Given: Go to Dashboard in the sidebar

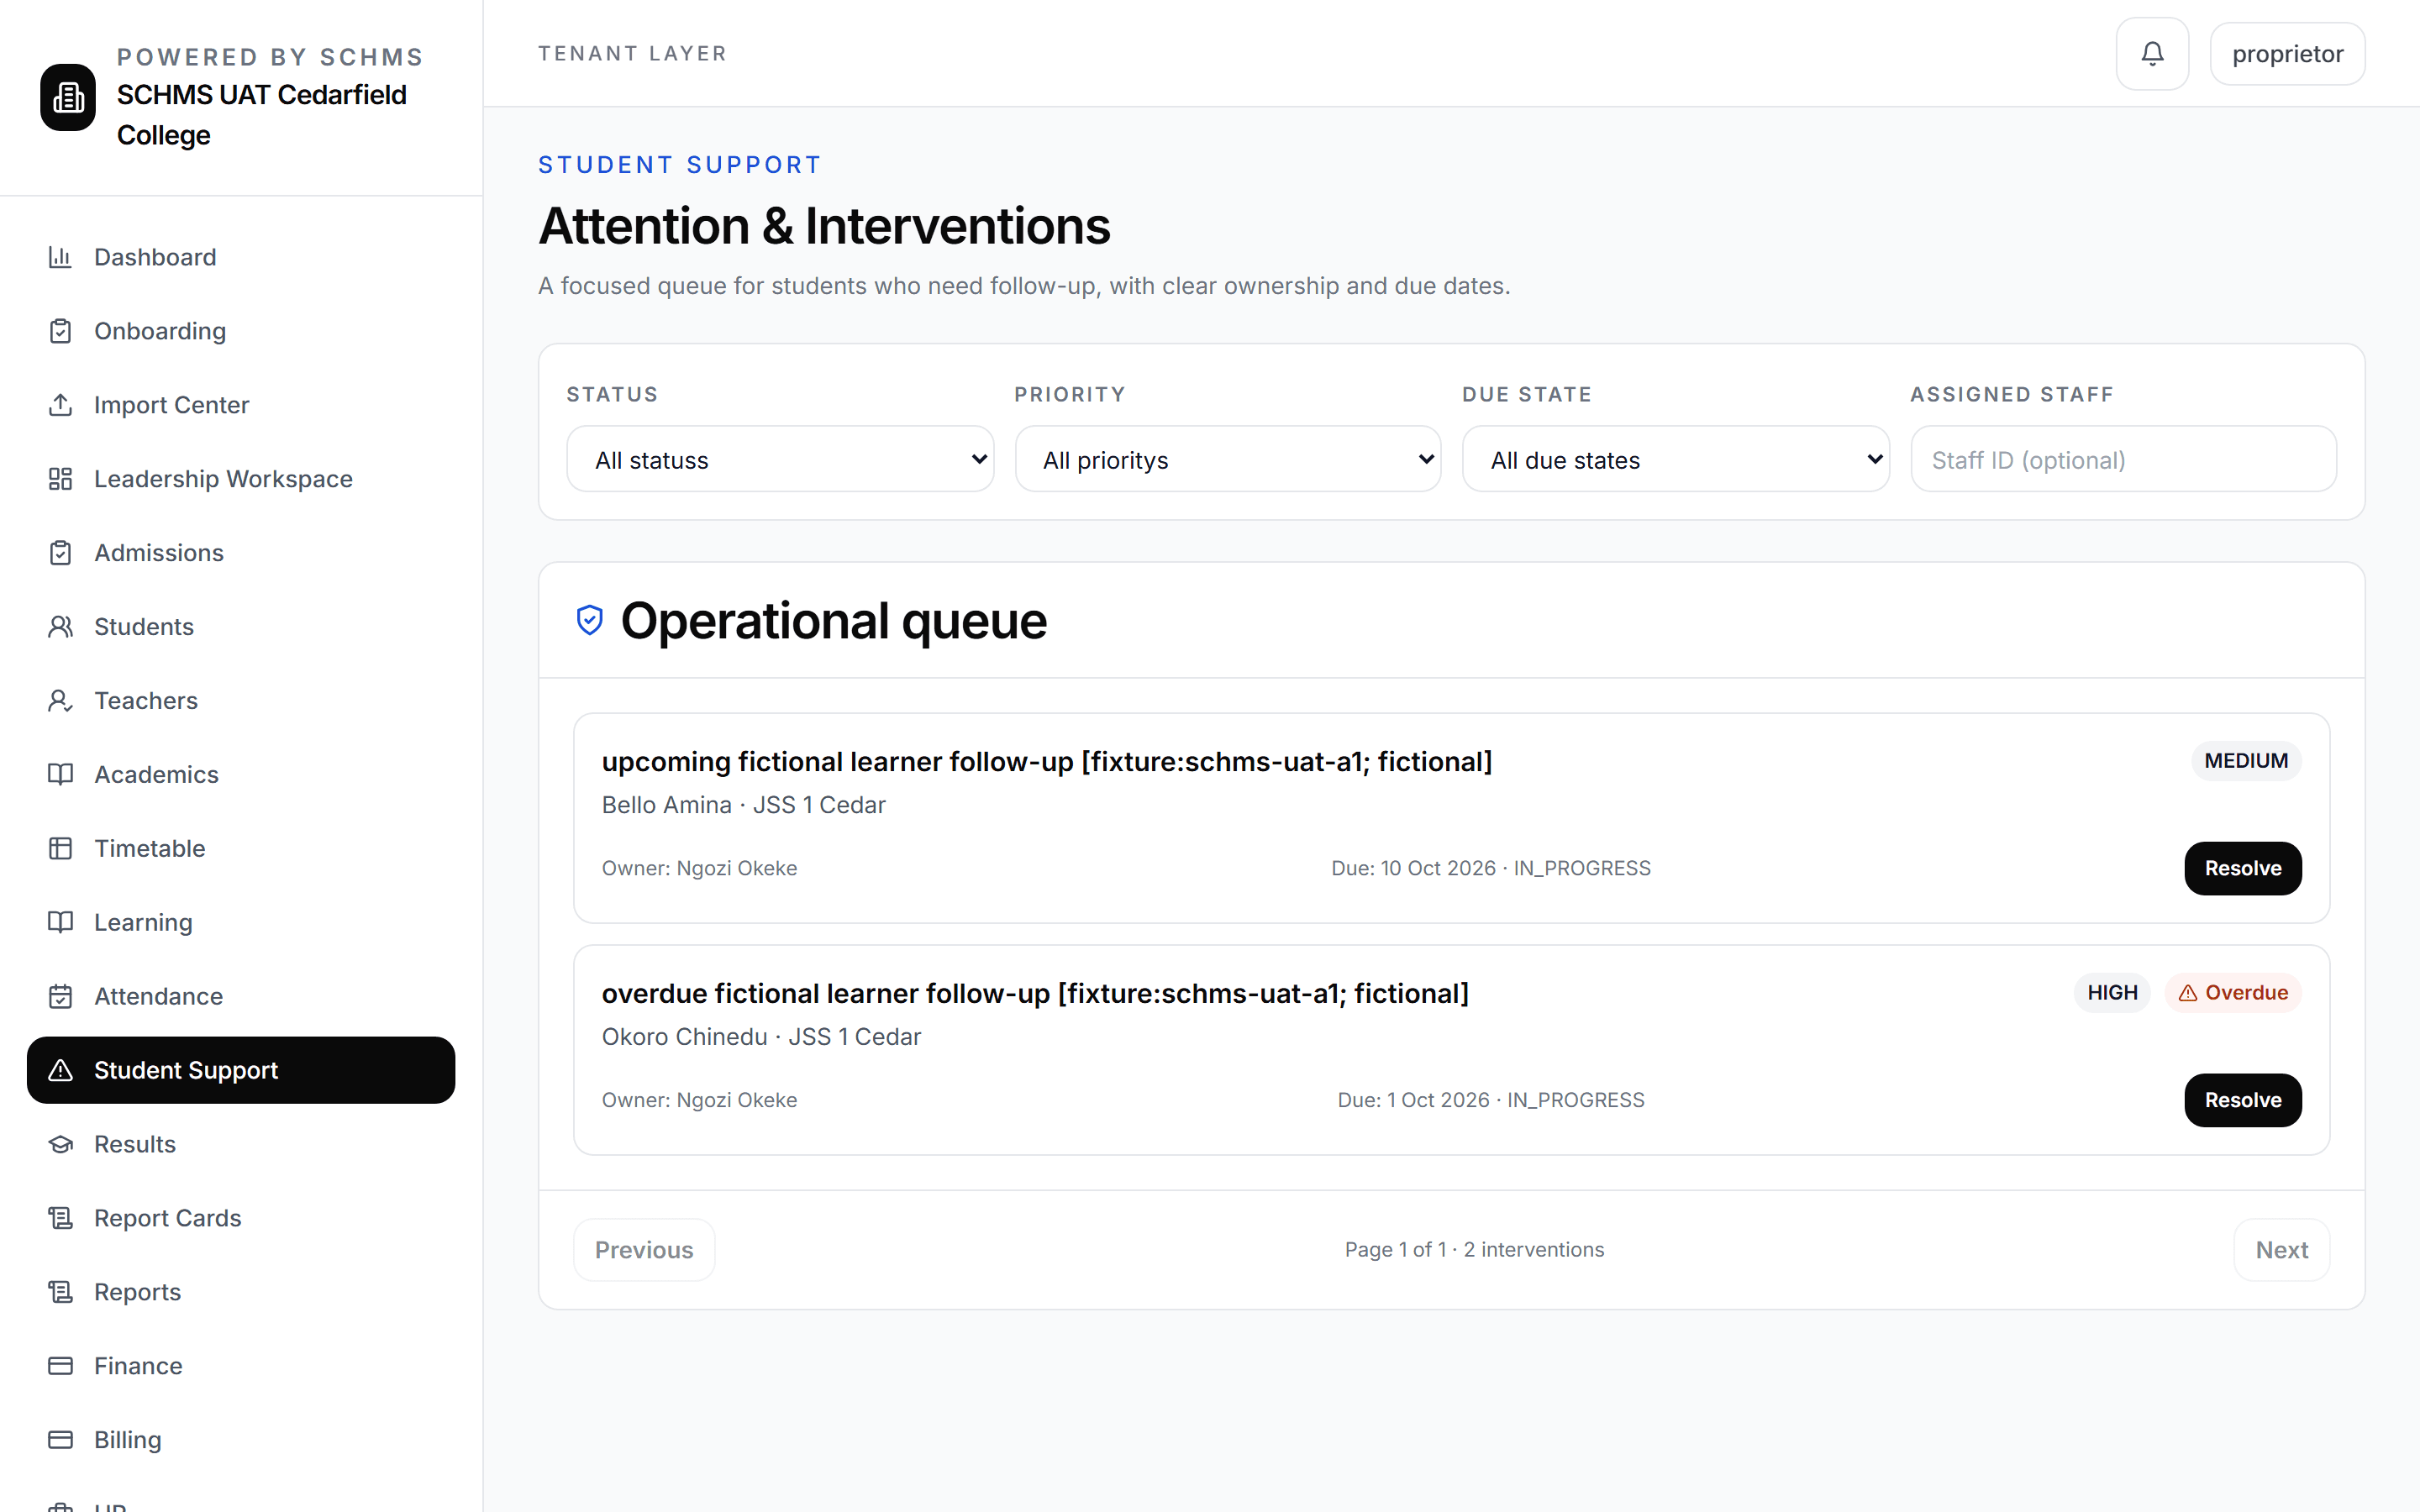Looking at the screenshot, I should pyautogui.click(x=241, y=257).
